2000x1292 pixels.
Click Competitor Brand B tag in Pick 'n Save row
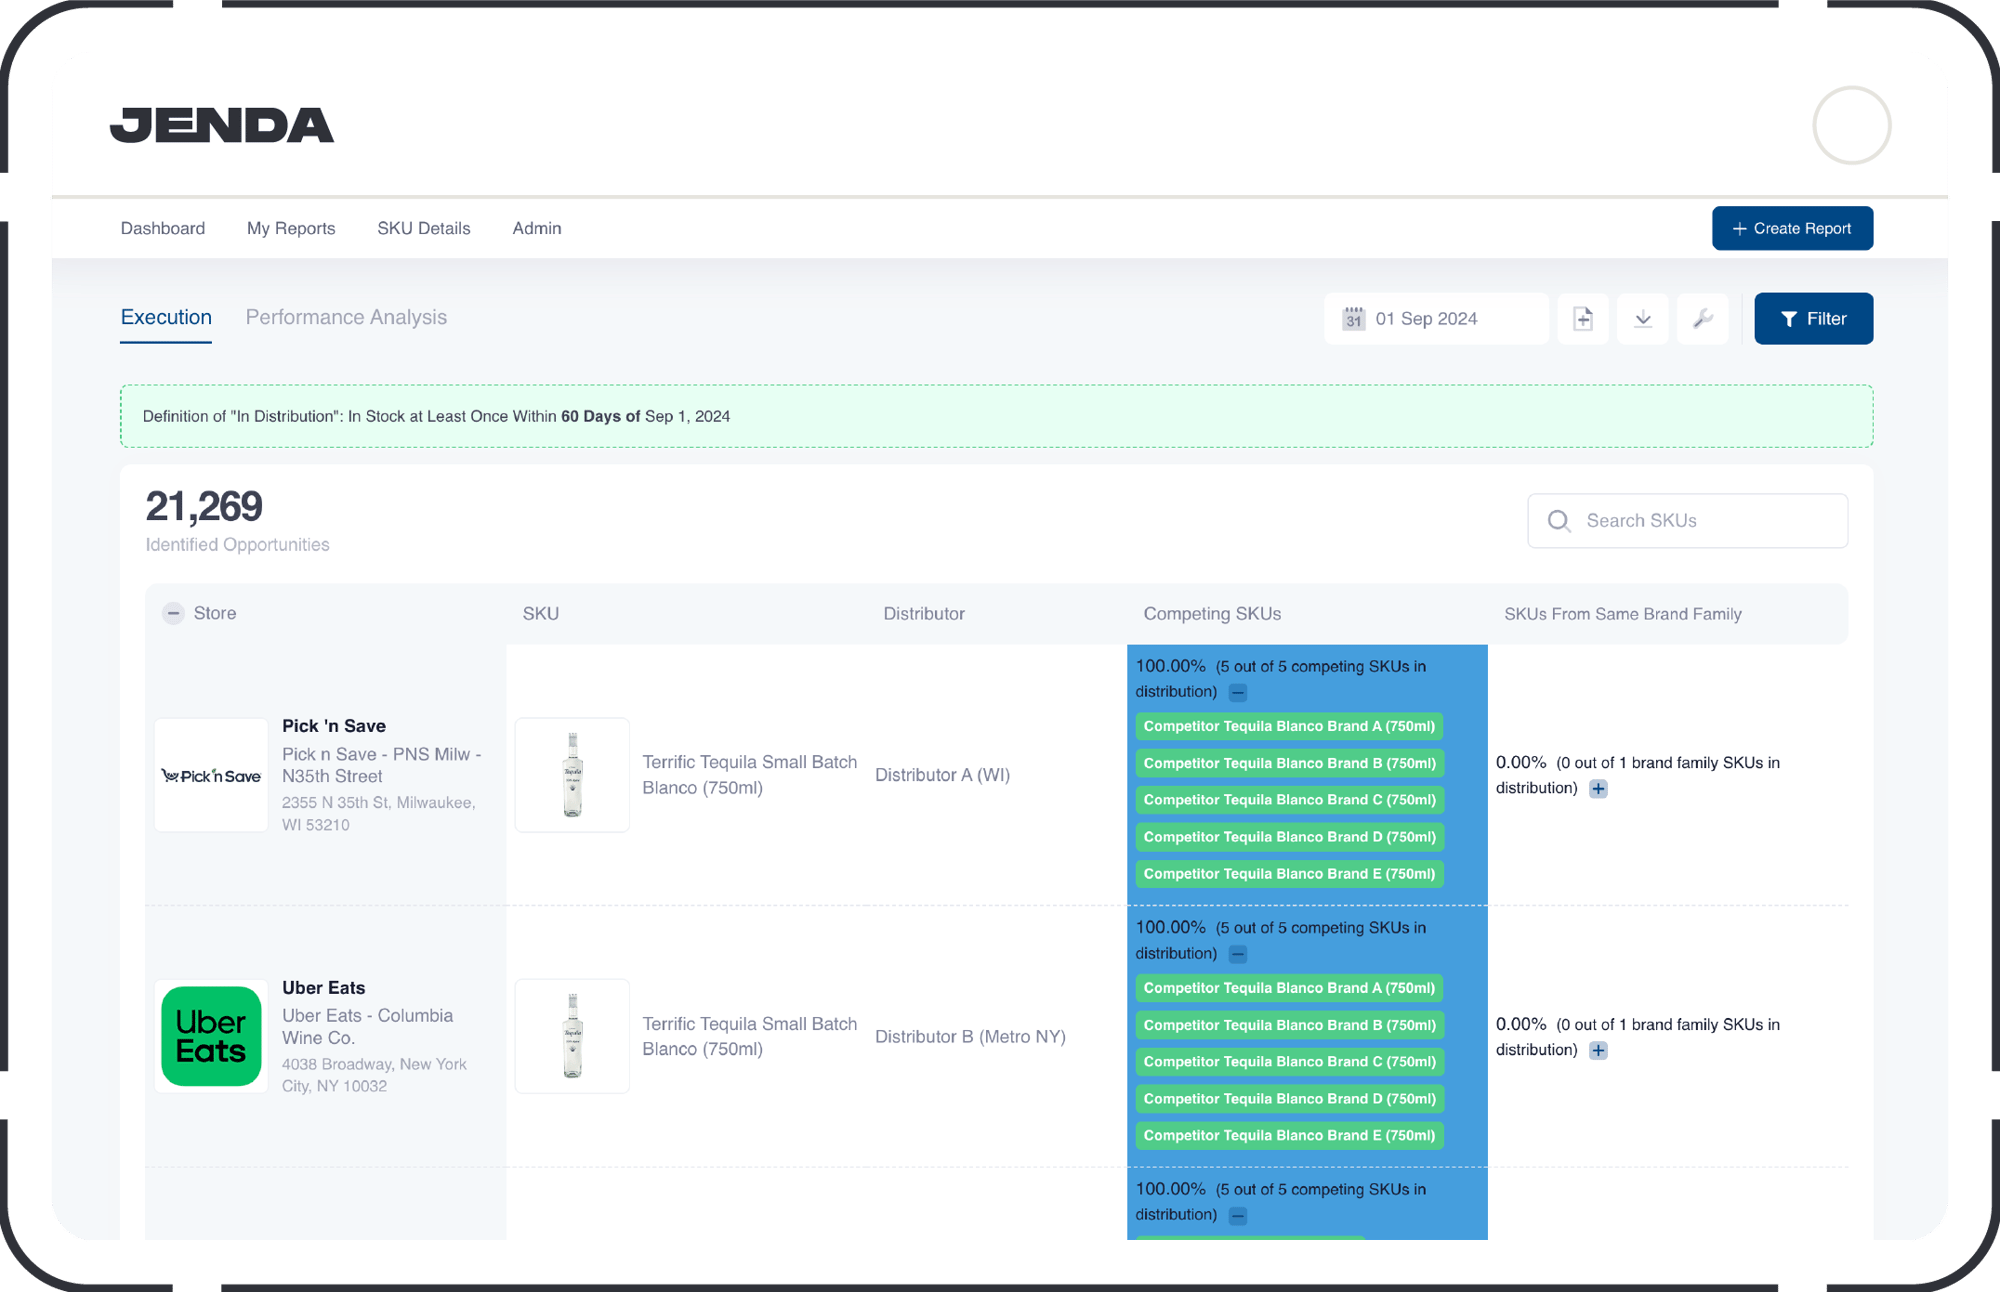1289,763
